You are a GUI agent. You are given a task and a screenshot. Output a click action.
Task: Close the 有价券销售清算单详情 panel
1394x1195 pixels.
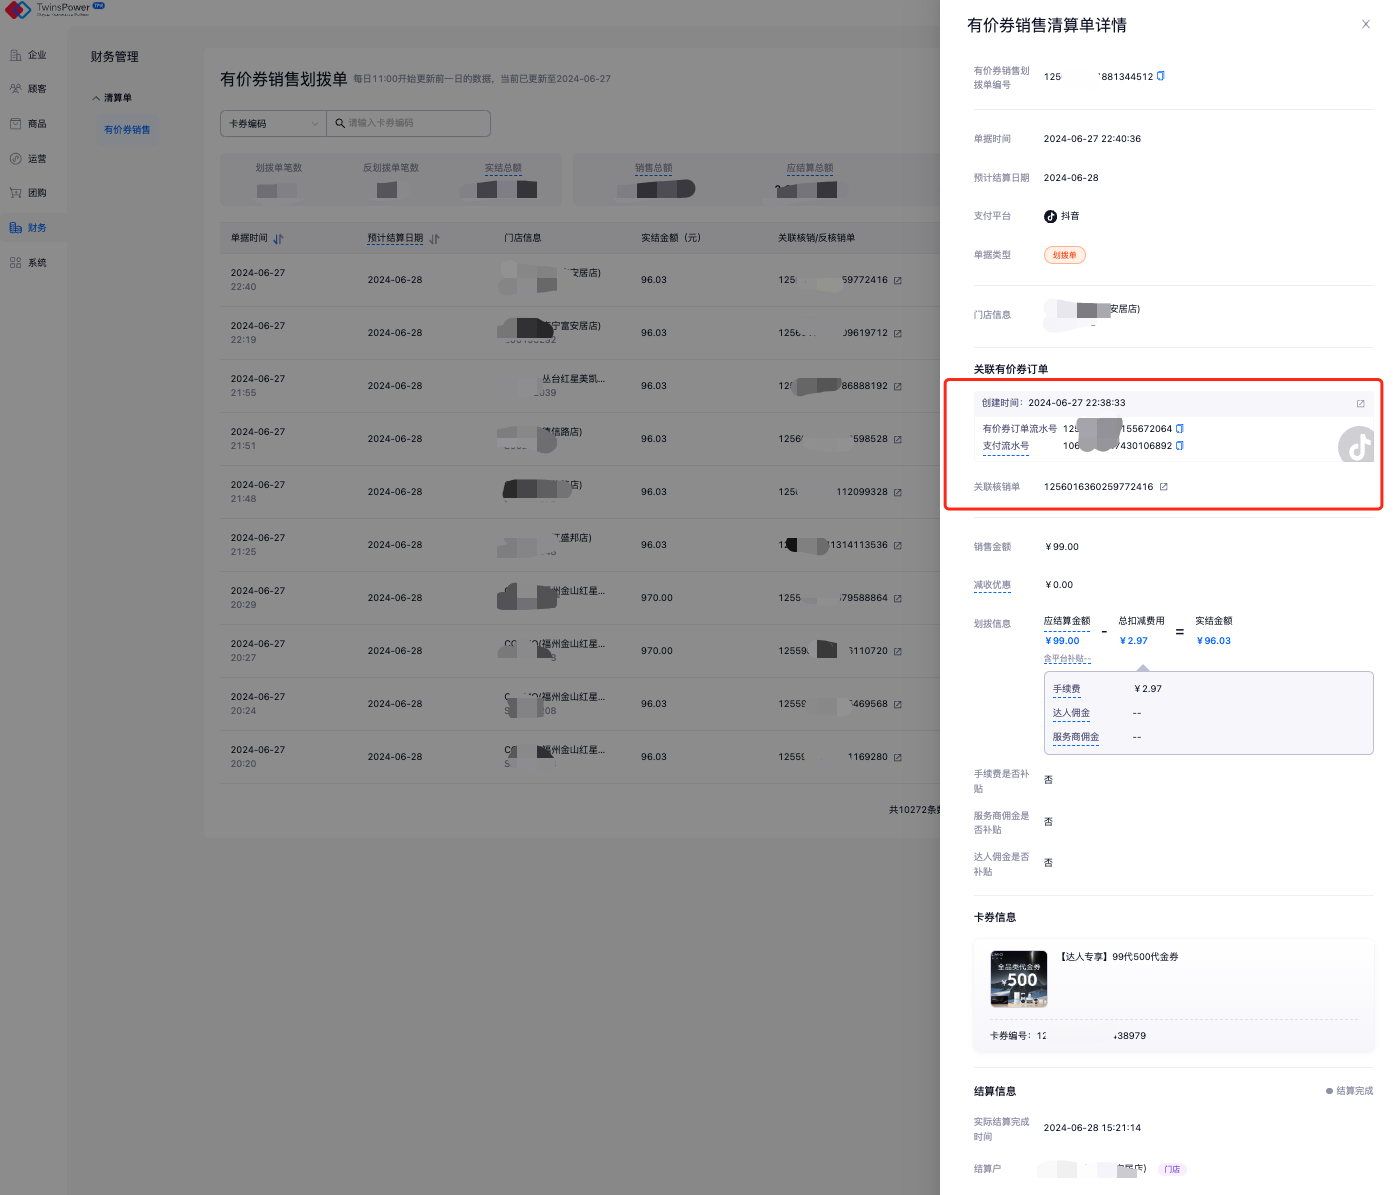point(1365,24)
